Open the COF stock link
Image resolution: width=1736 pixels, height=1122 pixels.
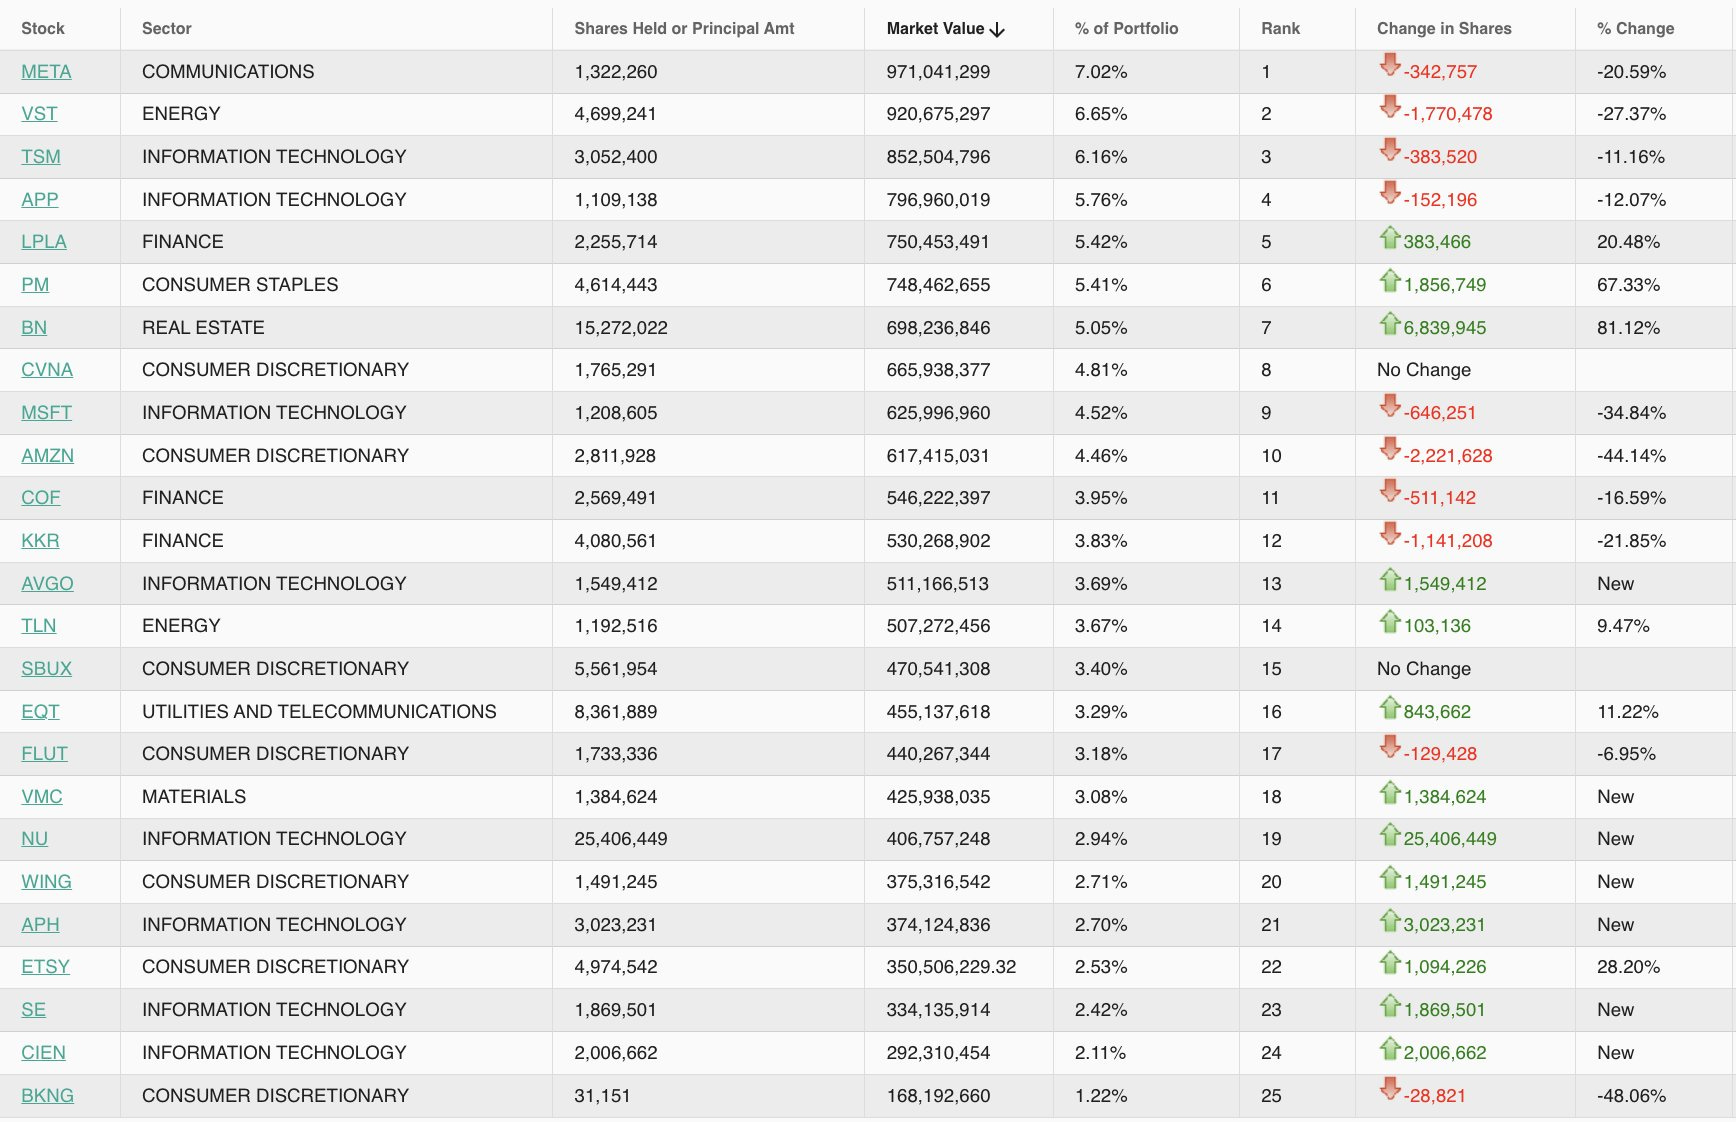click(x=41, y=498)
